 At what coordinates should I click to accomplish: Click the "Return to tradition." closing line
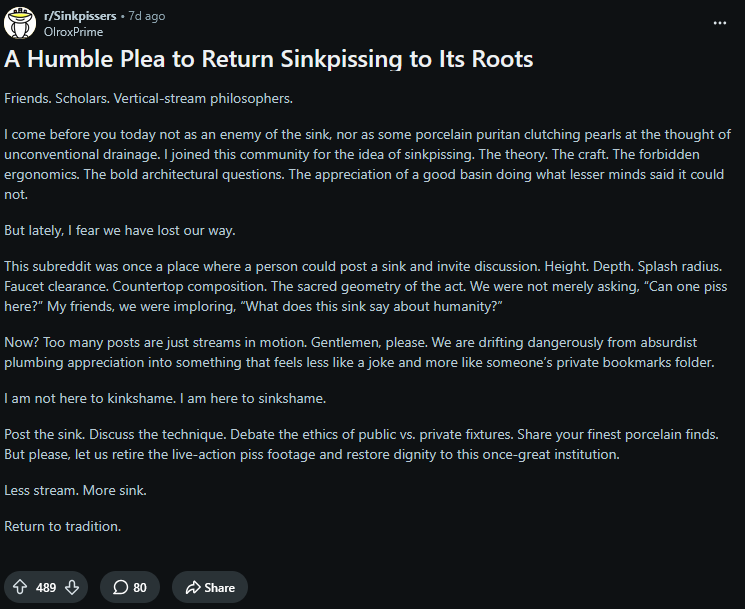[63, 526]
